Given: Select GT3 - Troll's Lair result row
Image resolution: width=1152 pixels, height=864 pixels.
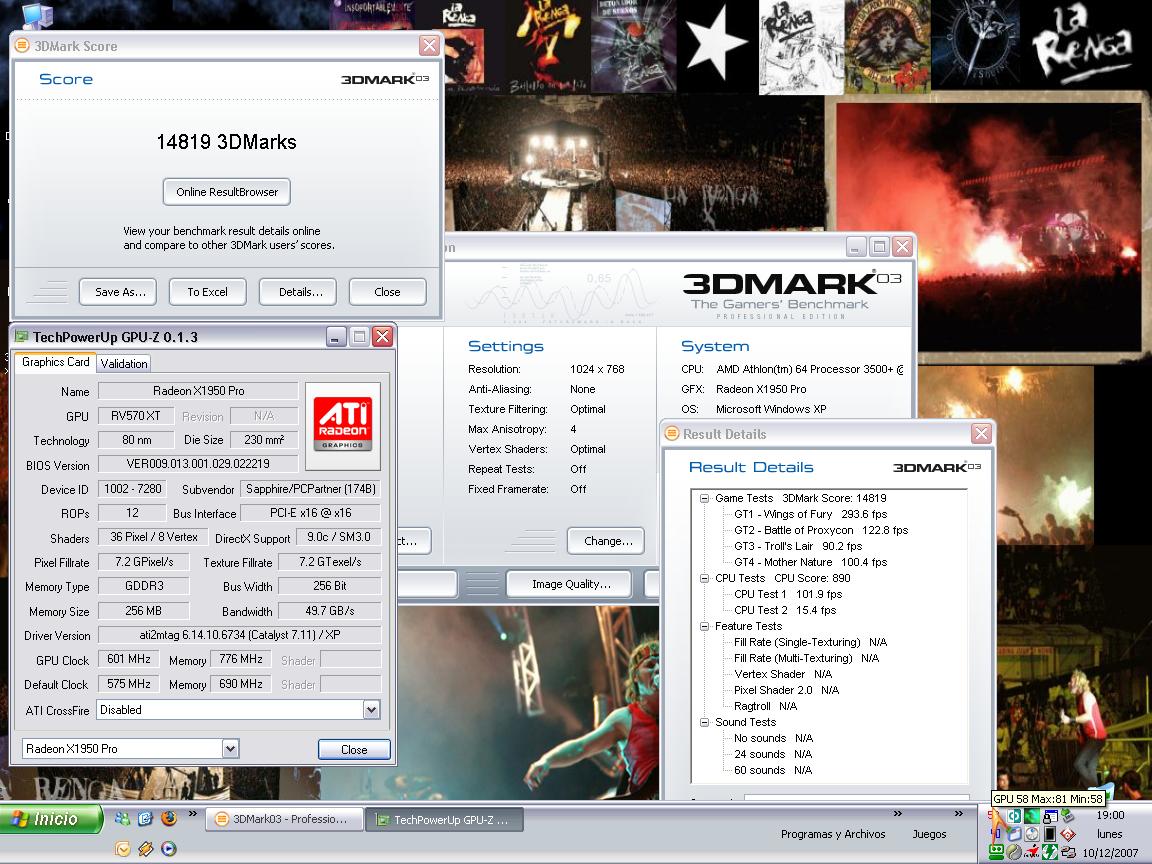Looking at the screenshot, I should (x=798, y=547).
